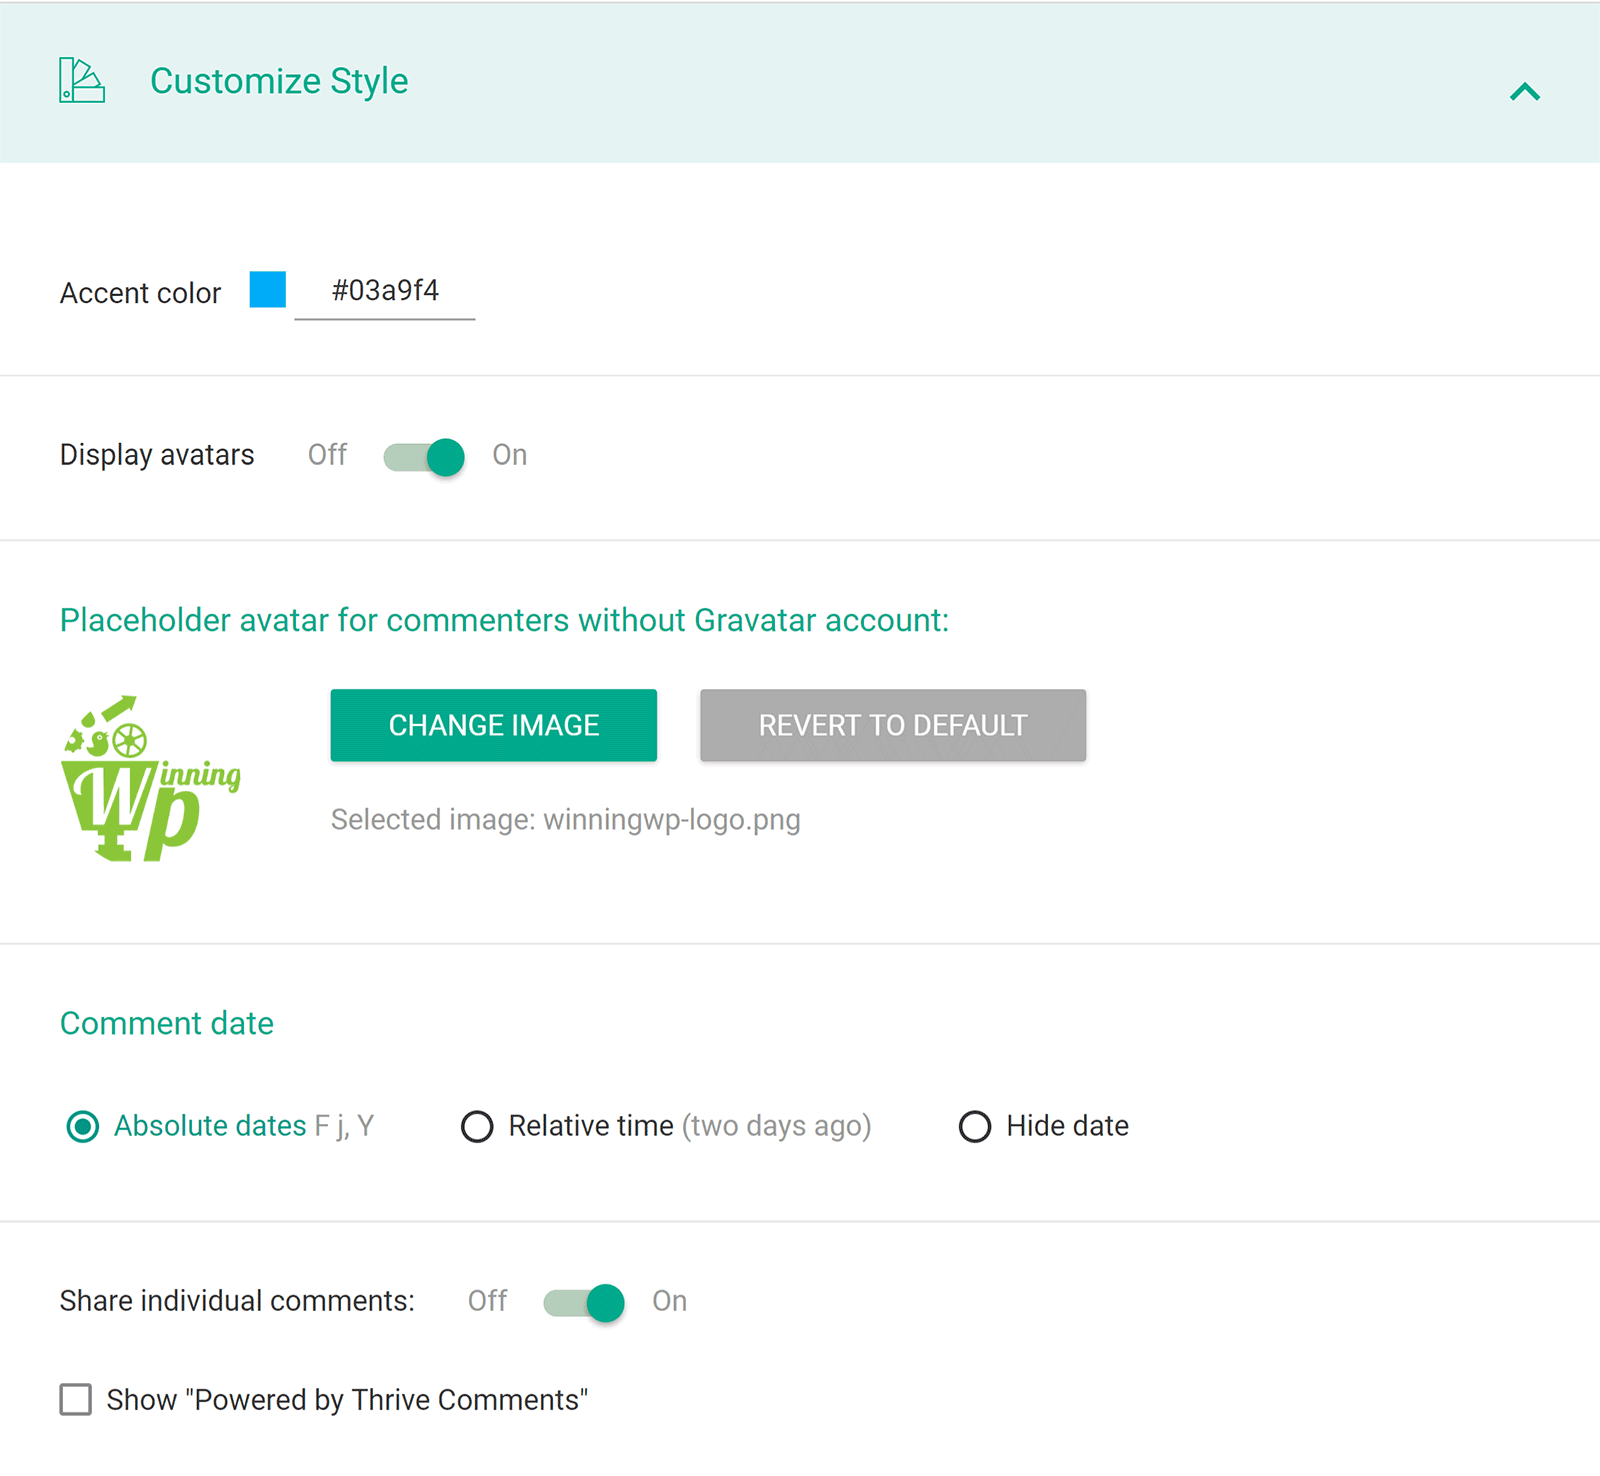
Task: Click the Customize Style palette icon
Action: [x=82, y=80]
